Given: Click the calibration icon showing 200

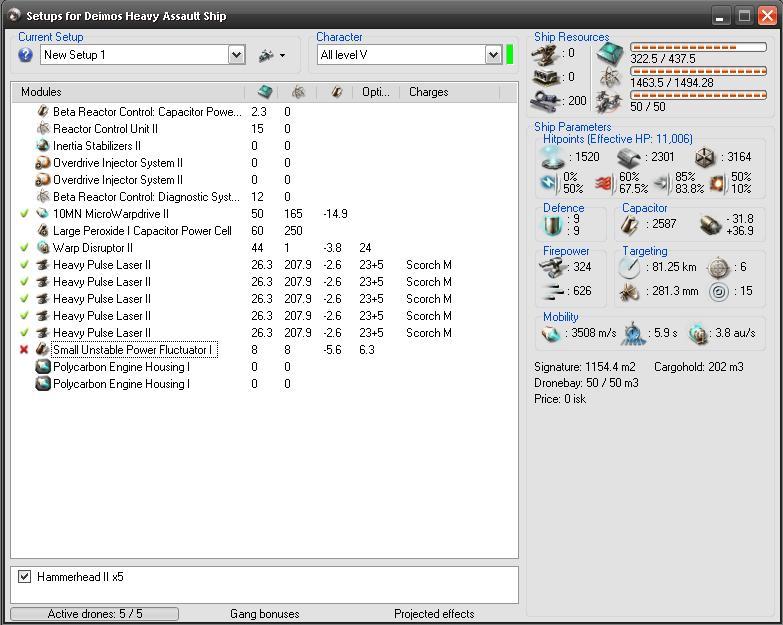Looking at the screenshot, I should pyautogui.click(x=545, y=101).
